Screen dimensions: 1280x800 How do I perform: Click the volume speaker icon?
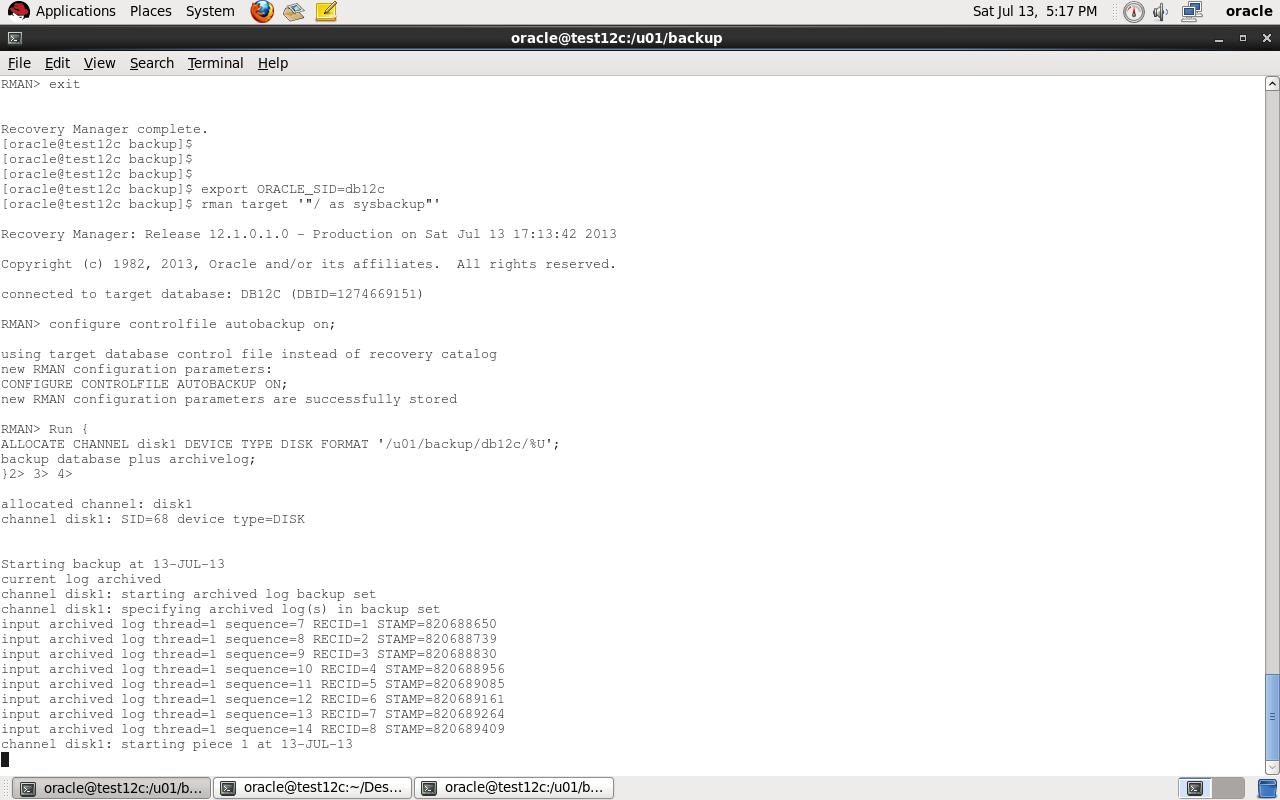1161,12
